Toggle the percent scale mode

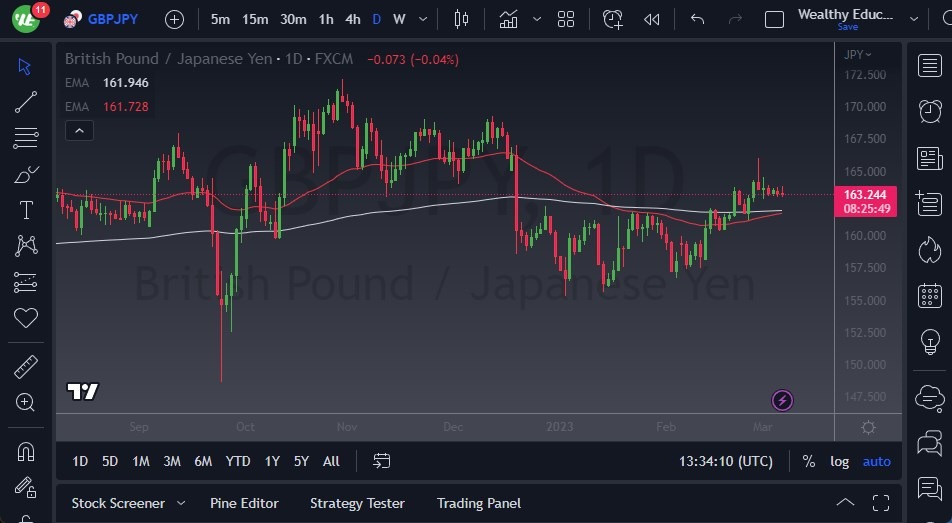pyautogui.click(x=809, y=462)
